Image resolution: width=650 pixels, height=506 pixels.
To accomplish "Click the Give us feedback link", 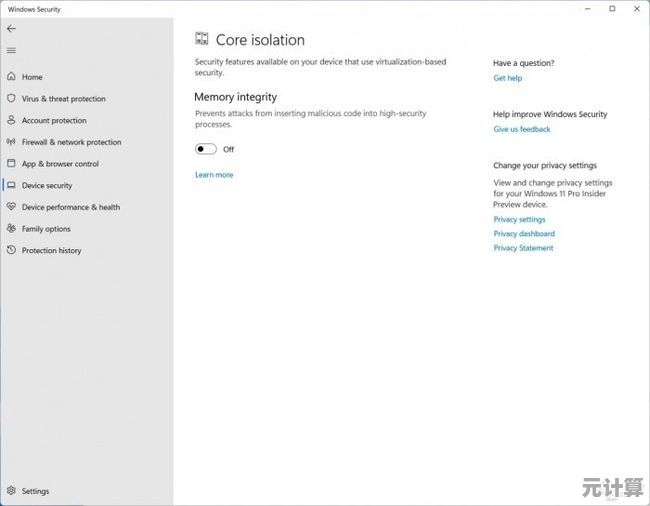I will pos(521,129).
